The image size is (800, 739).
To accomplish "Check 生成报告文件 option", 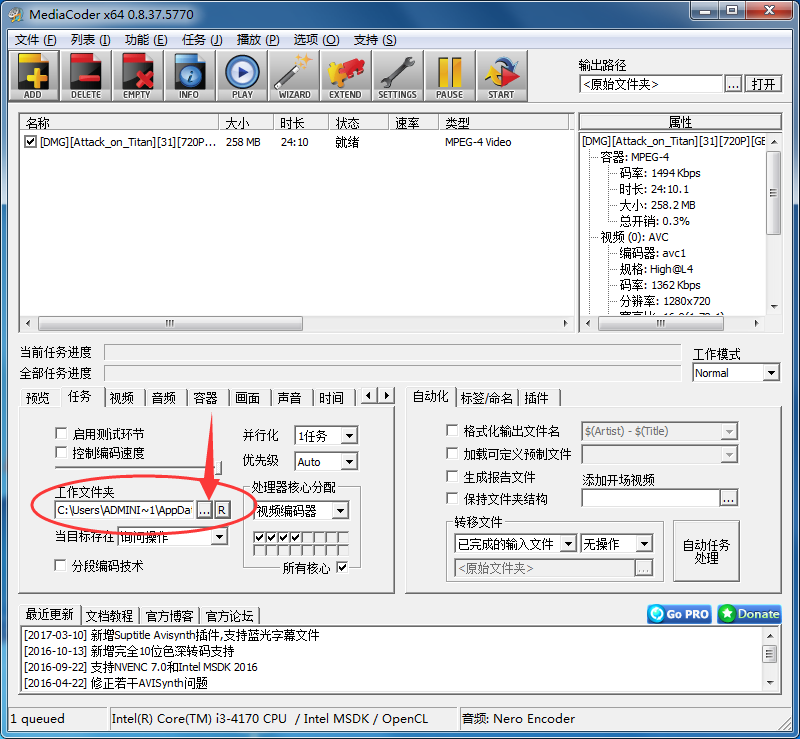I will [450, 476].
